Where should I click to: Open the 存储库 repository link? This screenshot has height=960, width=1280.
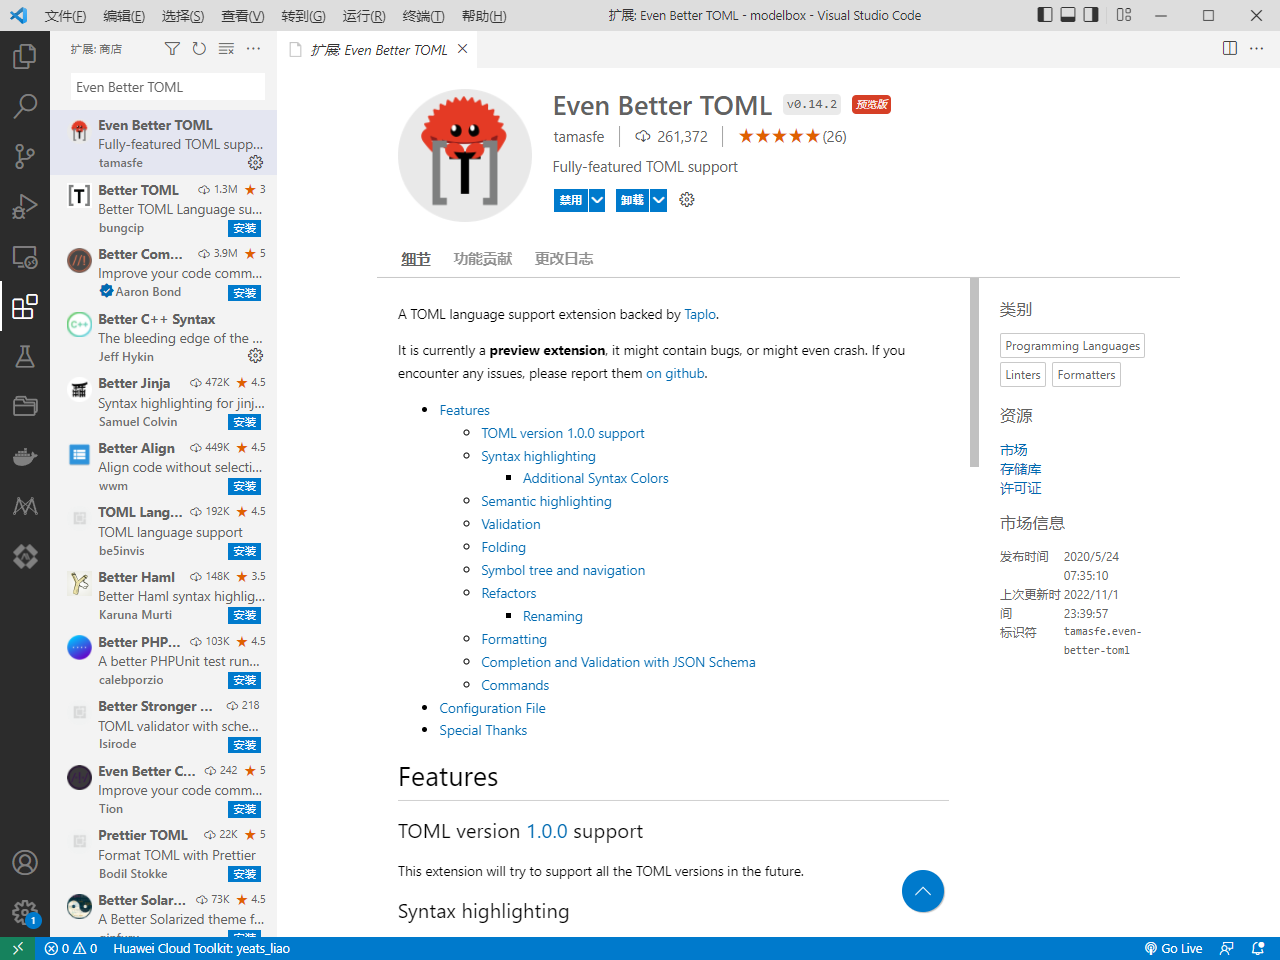point(1021,469)
